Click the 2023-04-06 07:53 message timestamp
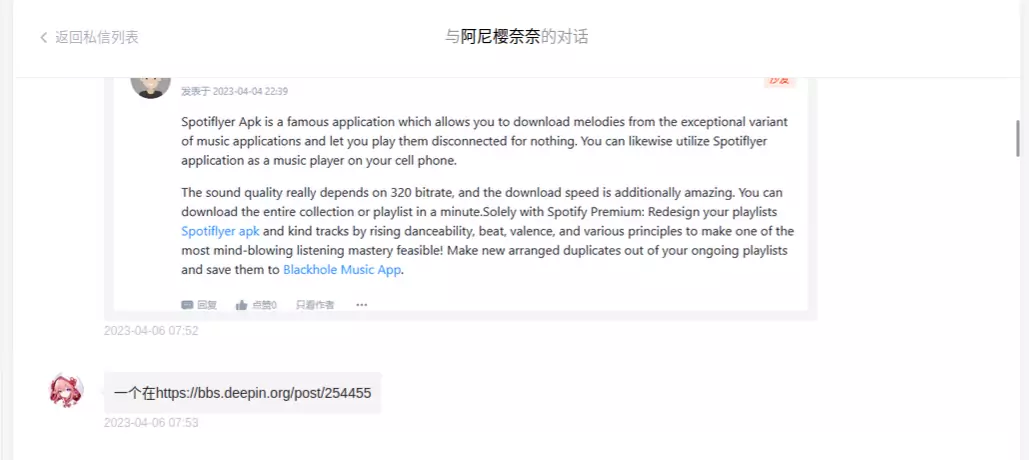 [151, 423]
